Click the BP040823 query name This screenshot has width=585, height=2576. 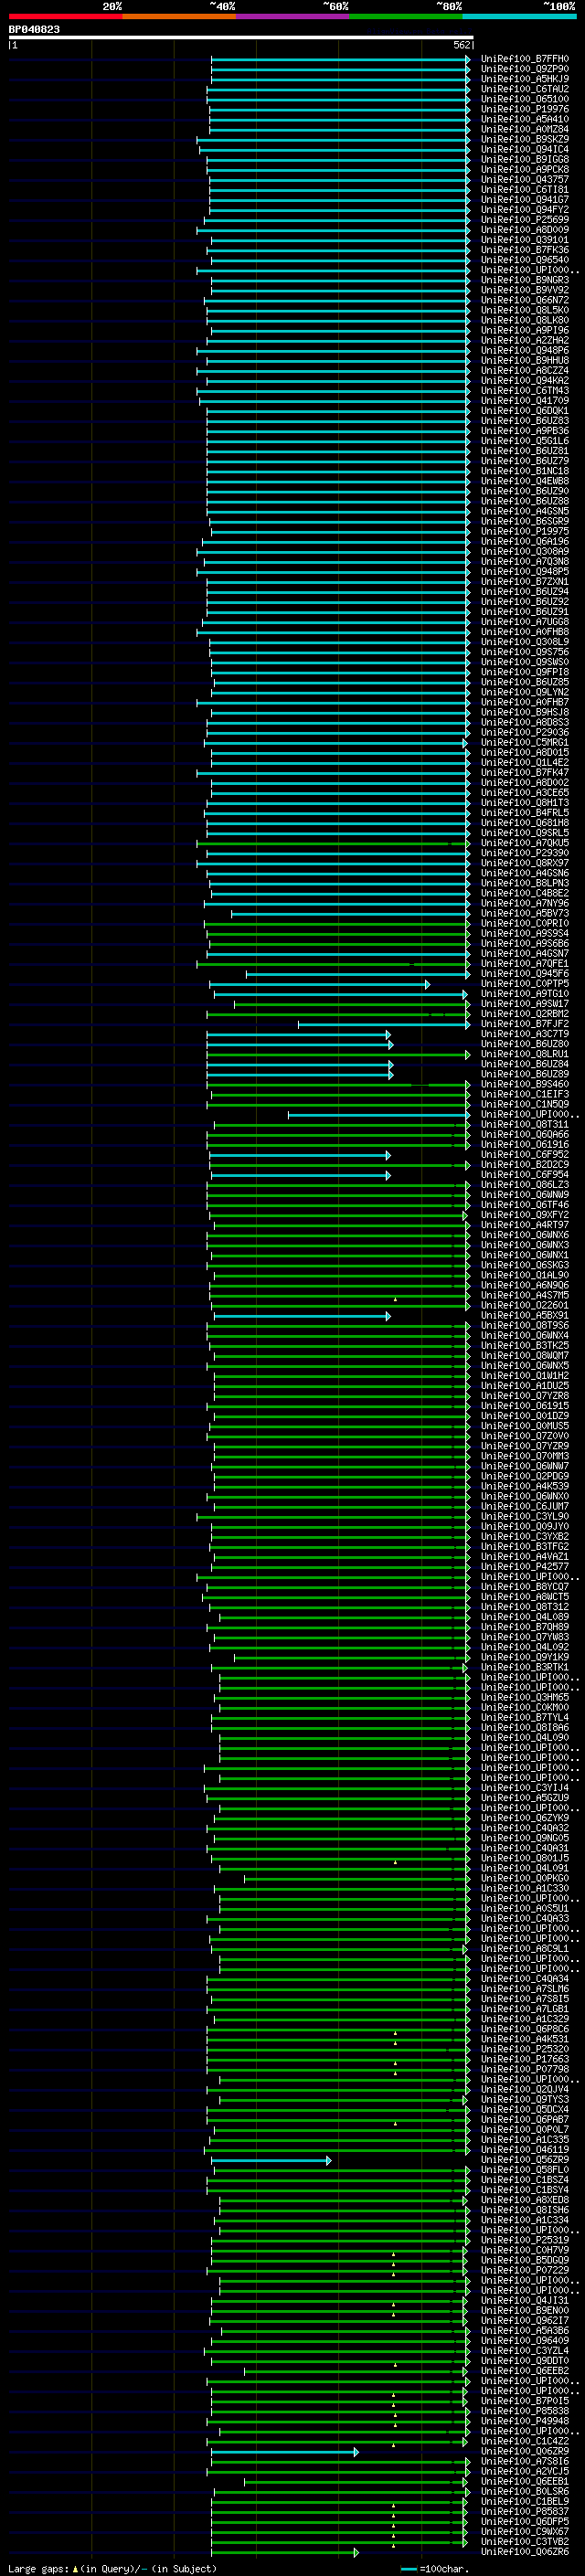pos(34,29)
